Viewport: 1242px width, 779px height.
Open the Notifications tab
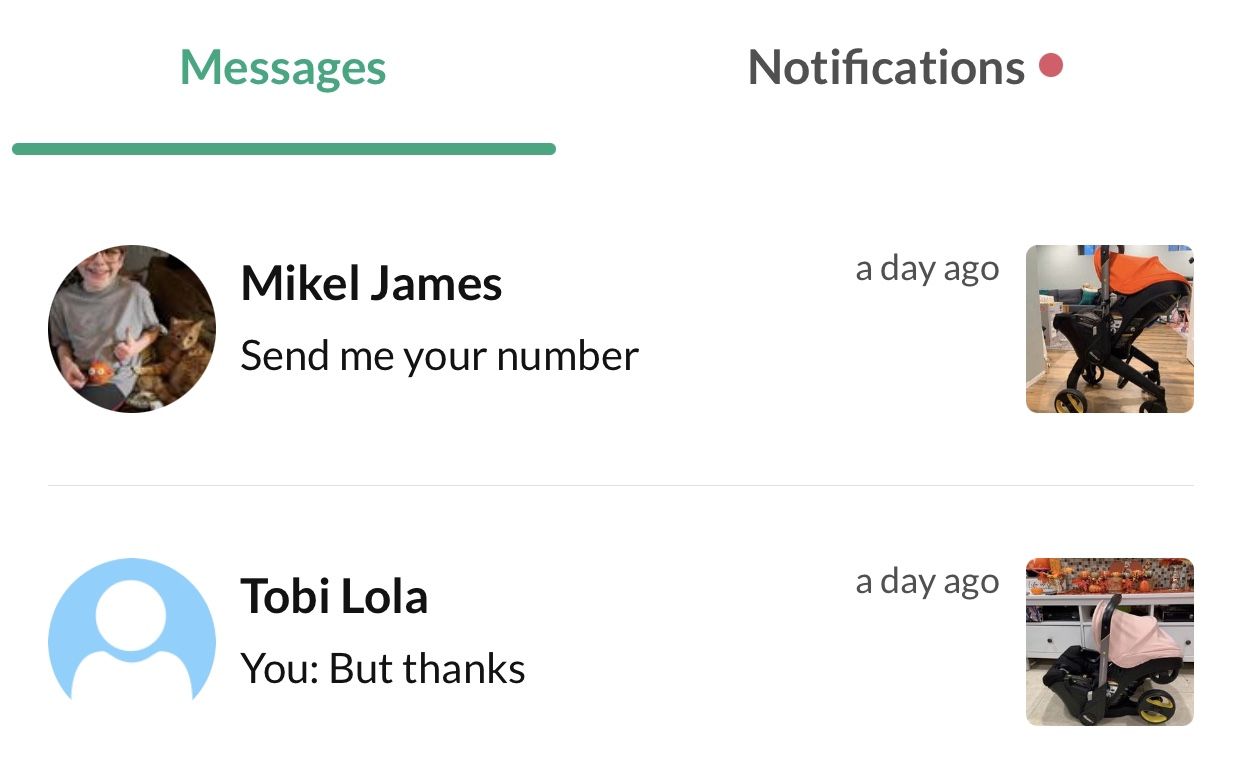coord(905,75)
